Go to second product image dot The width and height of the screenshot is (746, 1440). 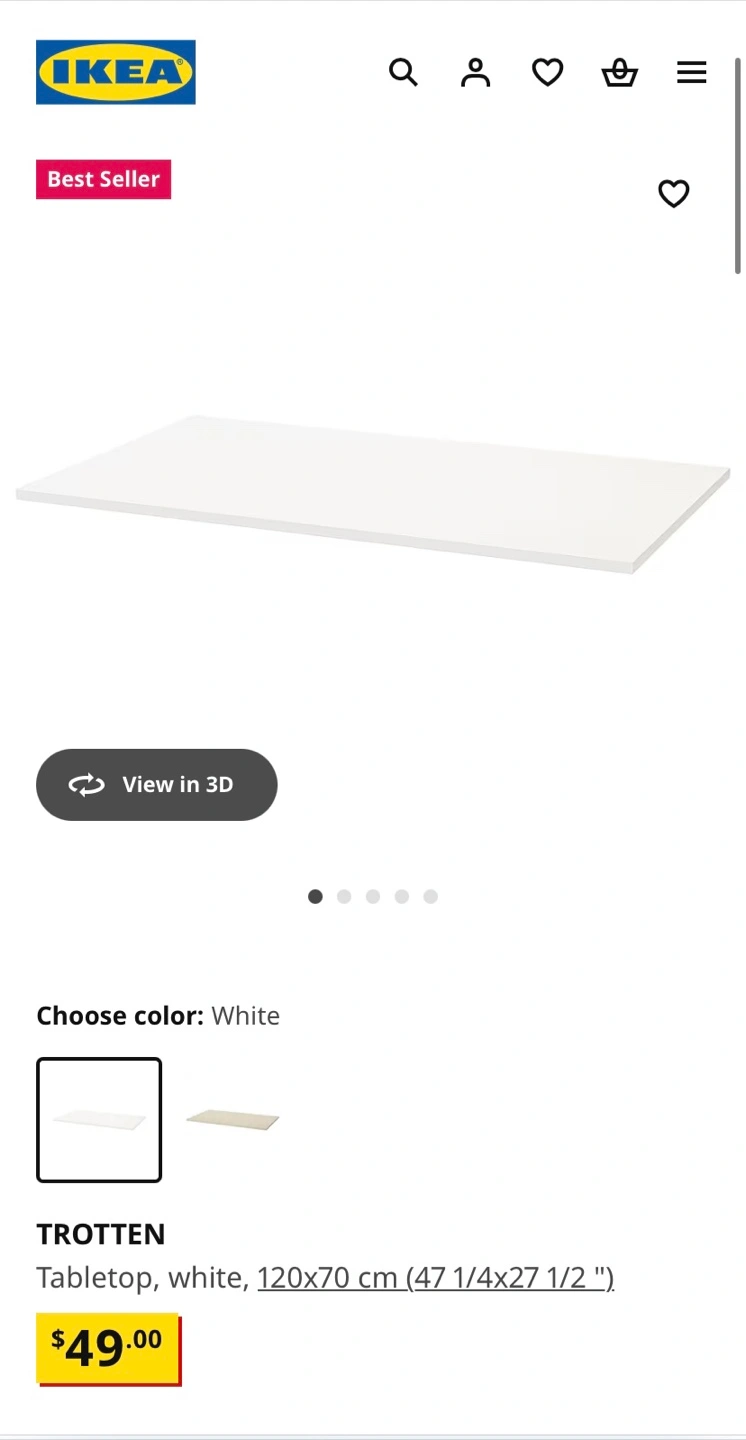tap(344, 897)
